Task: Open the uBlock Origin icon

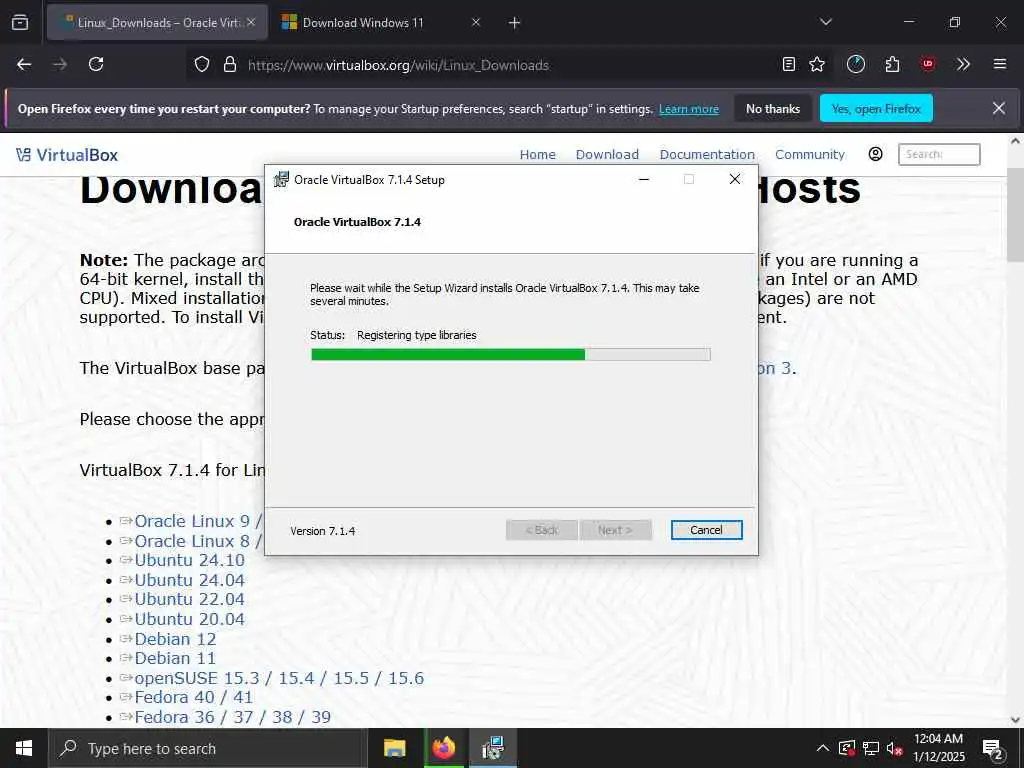Action: pos(928,64)
